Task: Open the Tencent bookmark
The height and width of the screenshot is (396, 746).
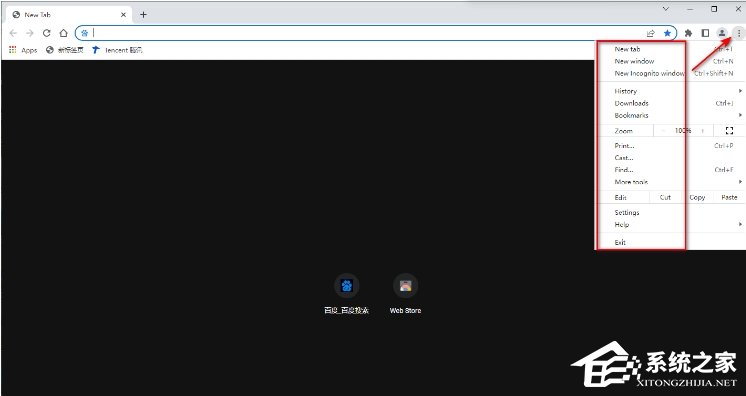Action: point(117,50)
